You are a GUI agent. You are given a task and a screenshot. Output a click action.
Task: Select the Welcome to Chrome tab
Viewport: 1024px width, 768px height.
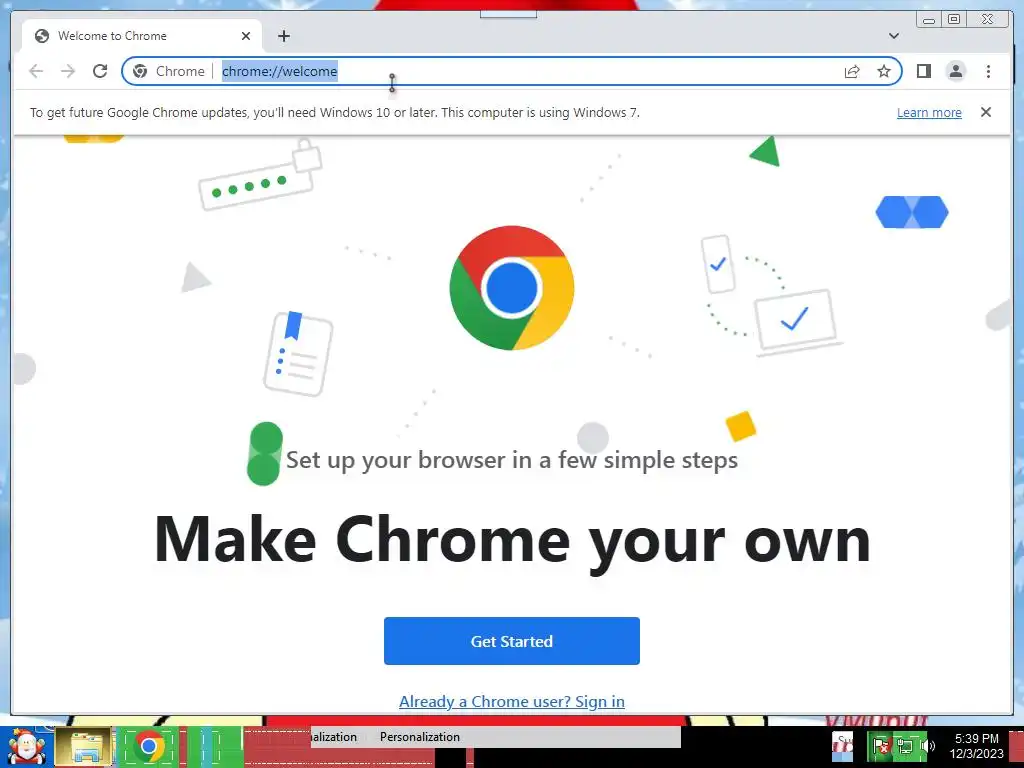[x=142, y=36]
